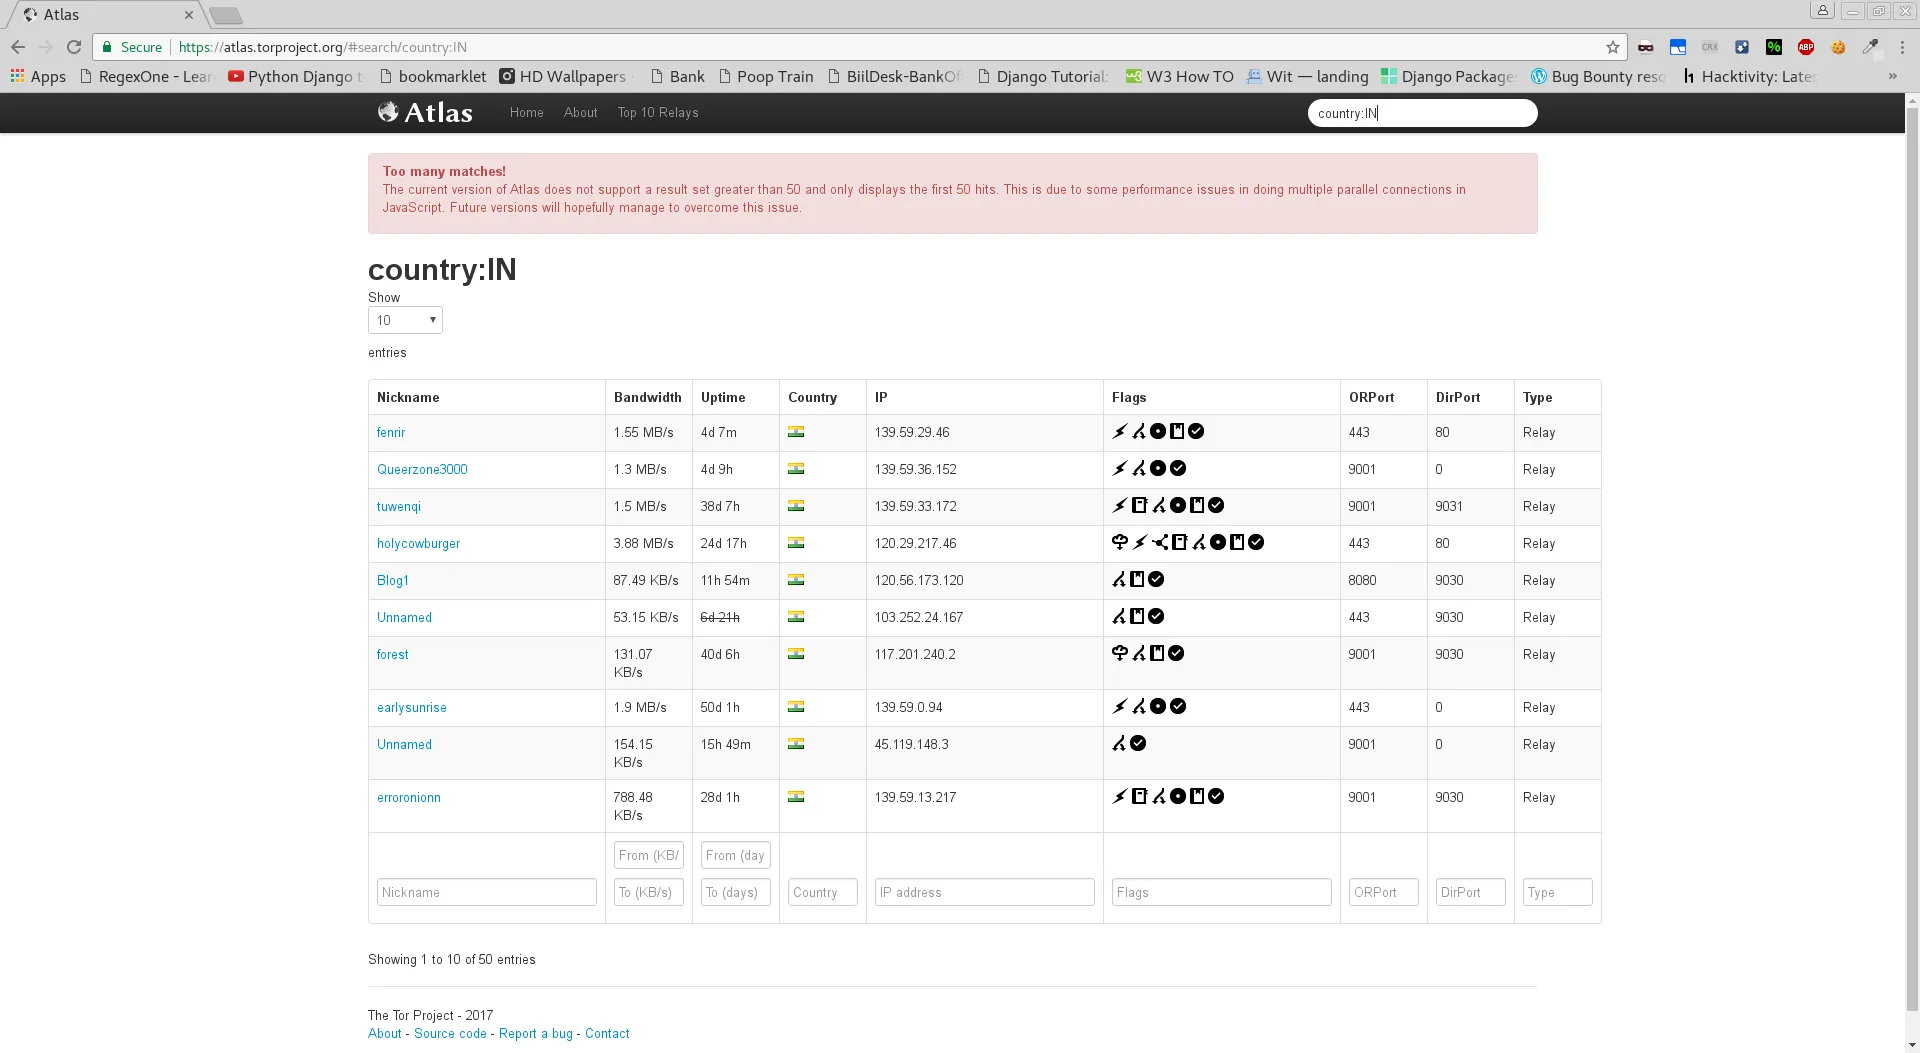Click the lightning Fast flag in fenrir row
Image resolution: width=1920 pixels, height=1053 pixels.
pos(1120,432)
